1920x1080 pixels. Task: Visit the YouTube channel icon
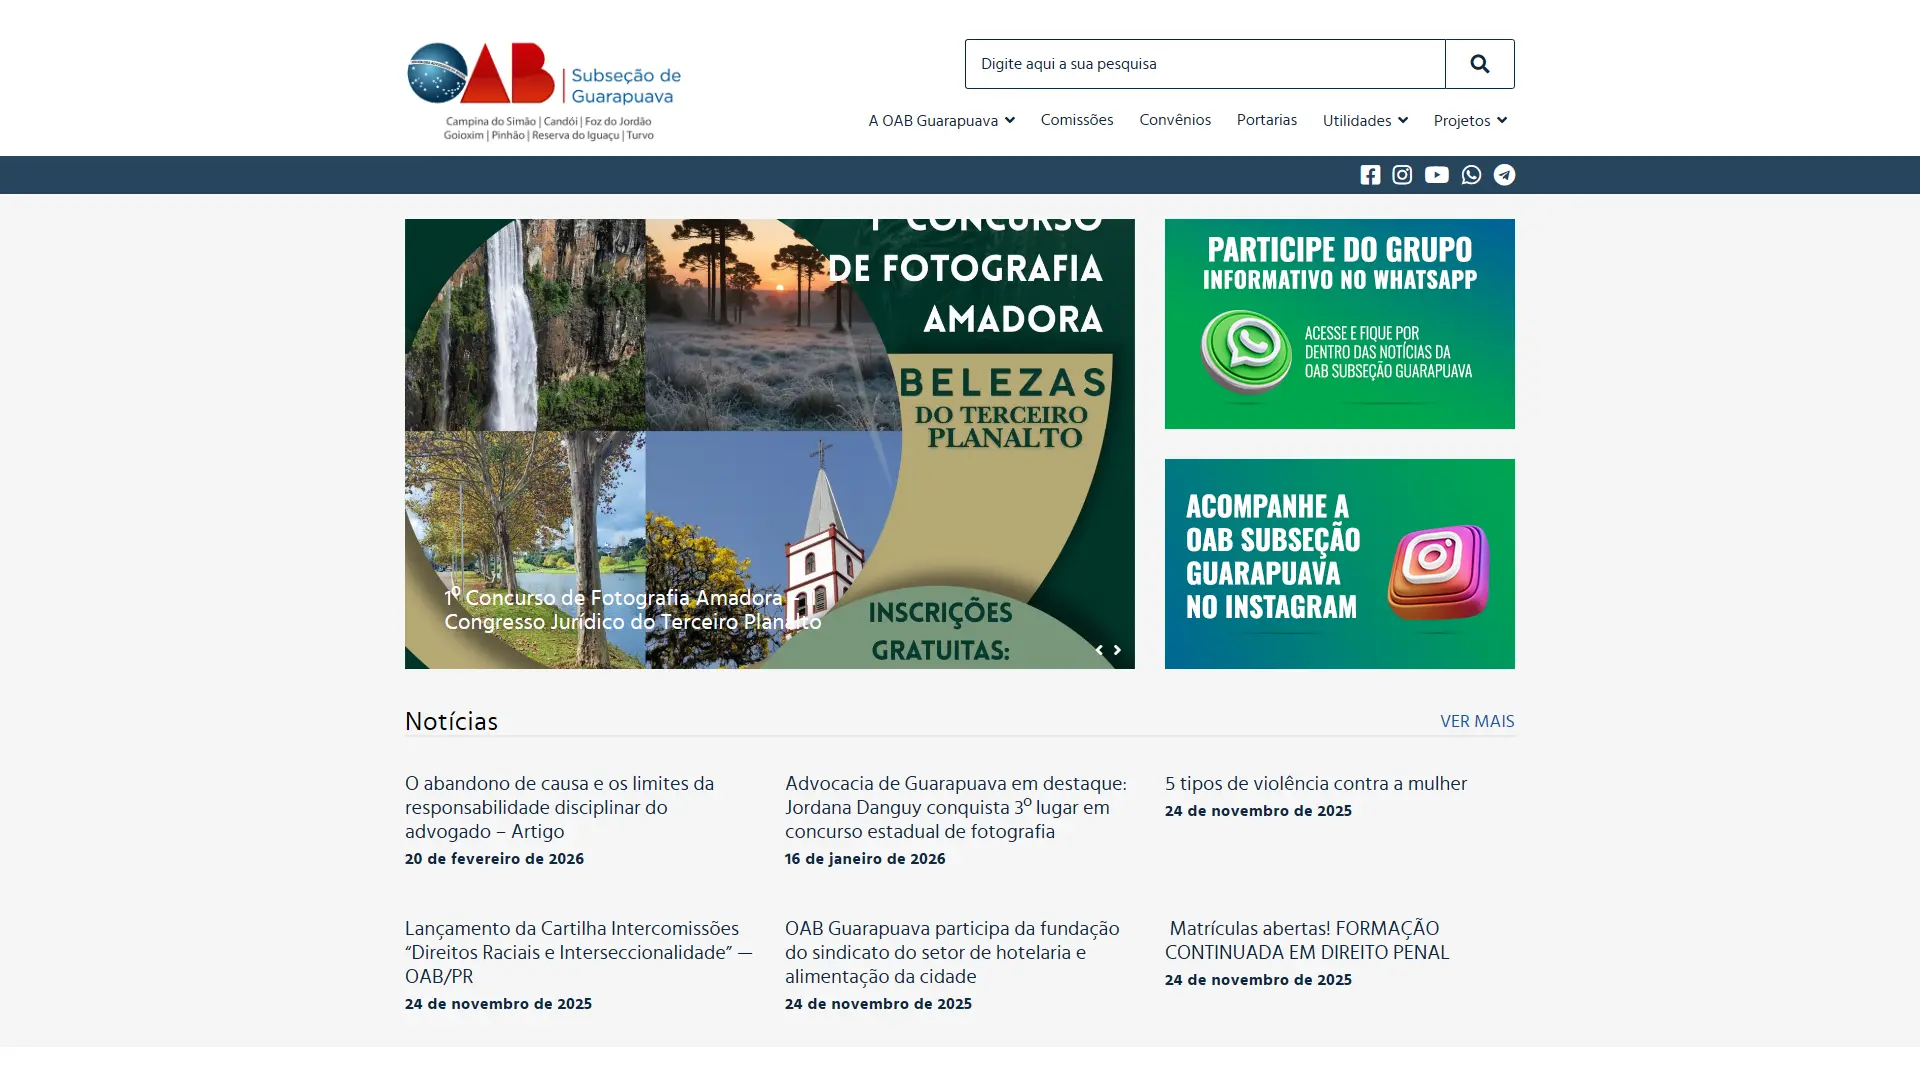pos(1436,175)
